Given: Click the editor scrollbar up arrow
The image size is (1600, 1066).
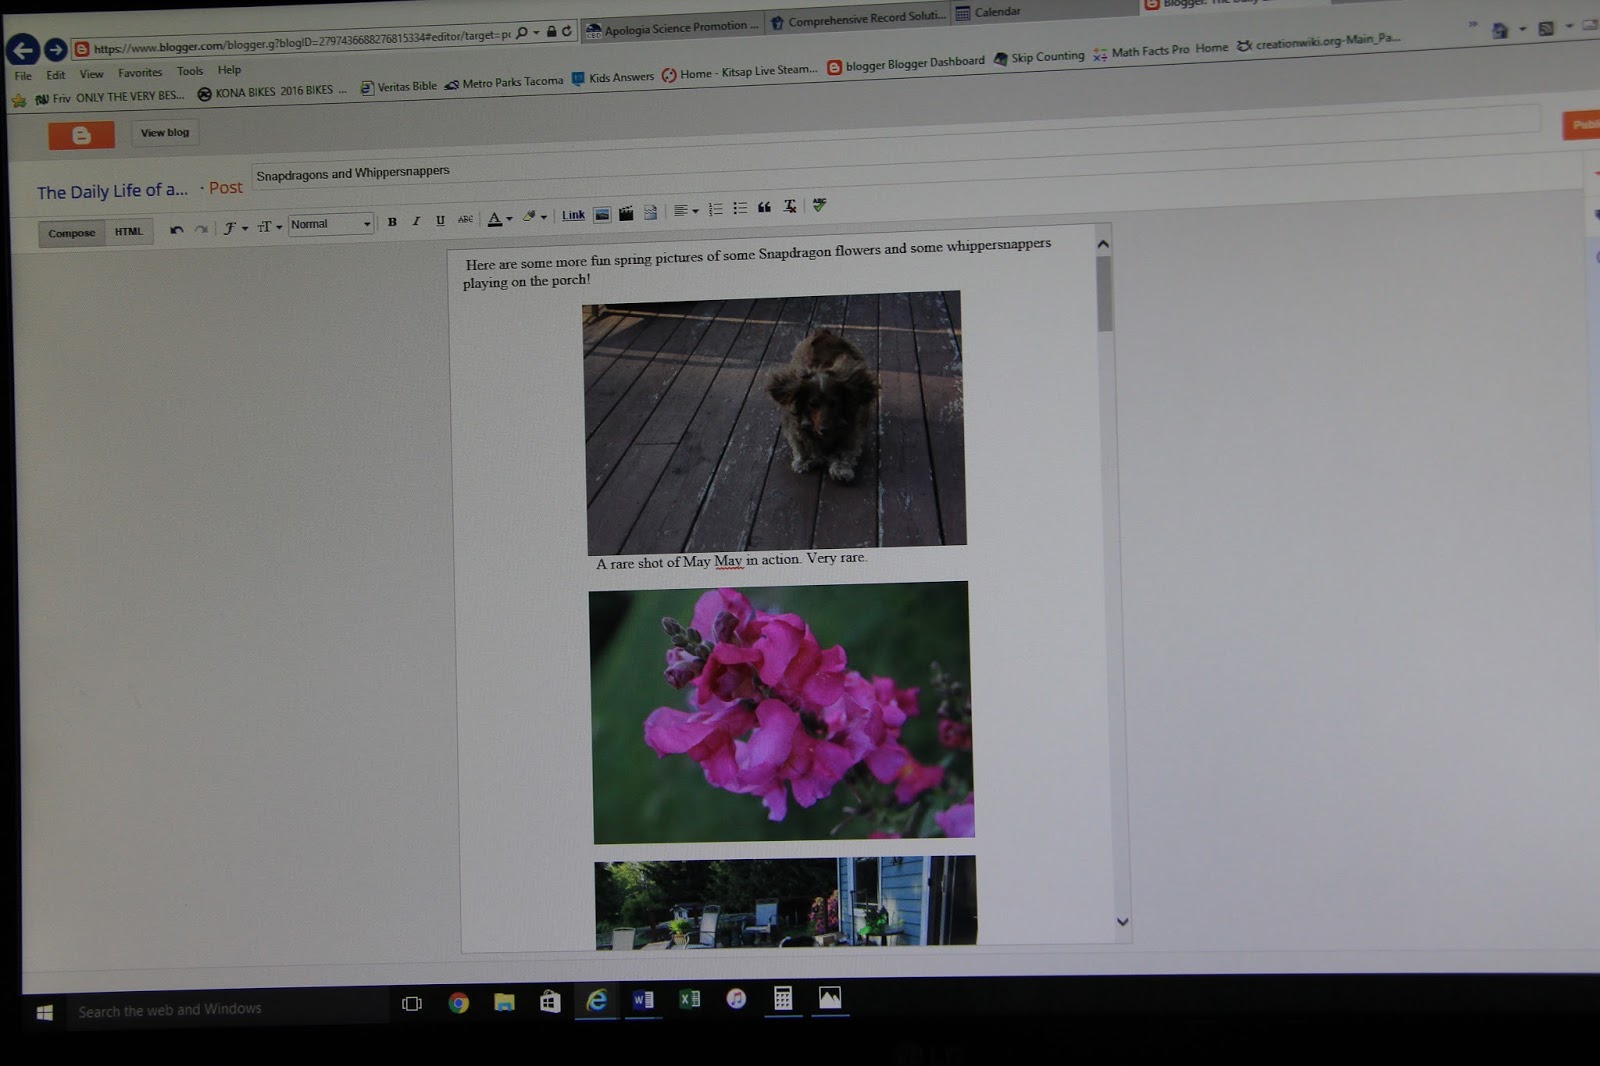Looking at the screenshot, I should pyautogui.click(x=1103, y=243).
